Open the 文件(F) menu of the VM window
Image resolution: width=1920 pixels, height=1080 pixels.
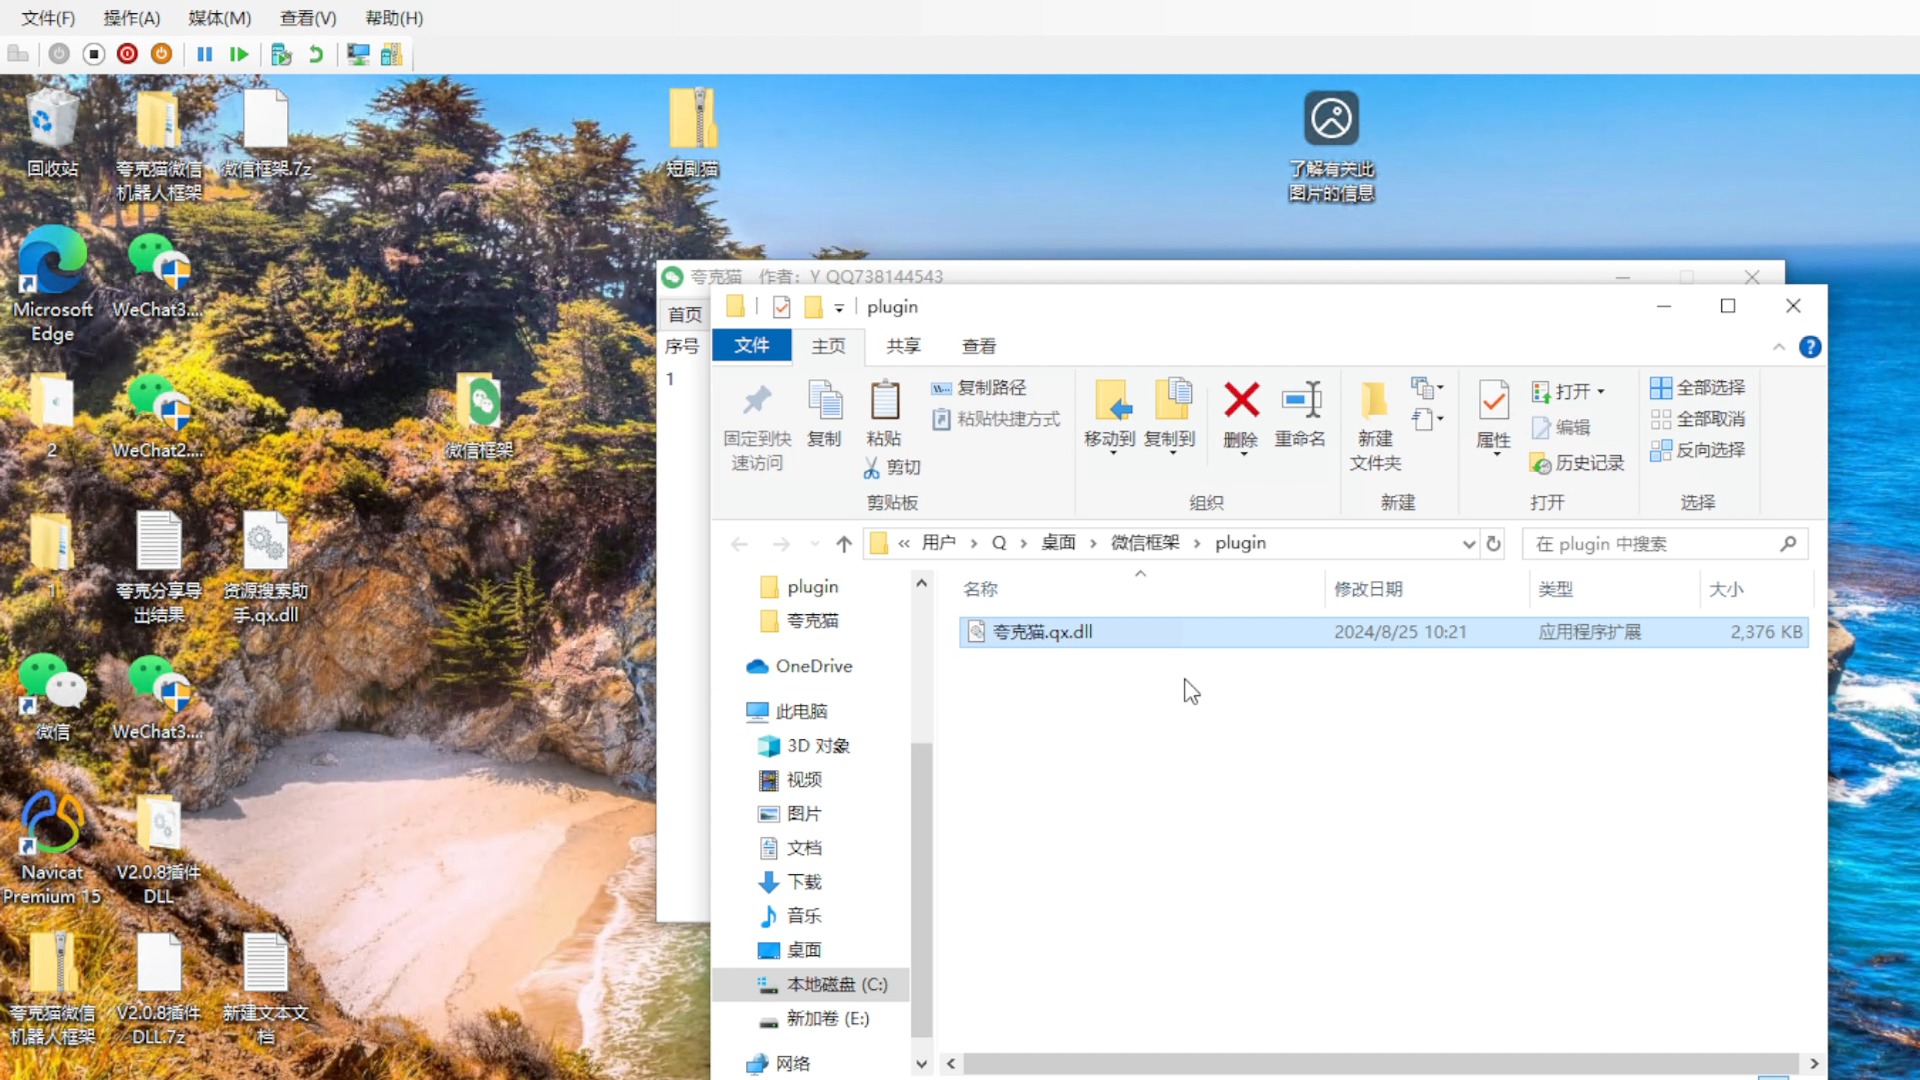[48, 18]
